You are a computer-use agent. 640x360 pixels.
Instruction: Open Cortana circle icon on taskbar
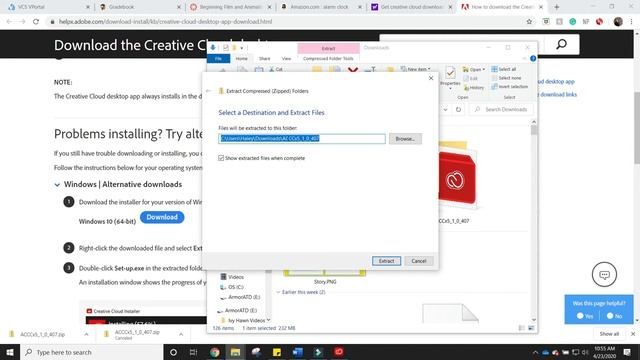tap(173, 352)
